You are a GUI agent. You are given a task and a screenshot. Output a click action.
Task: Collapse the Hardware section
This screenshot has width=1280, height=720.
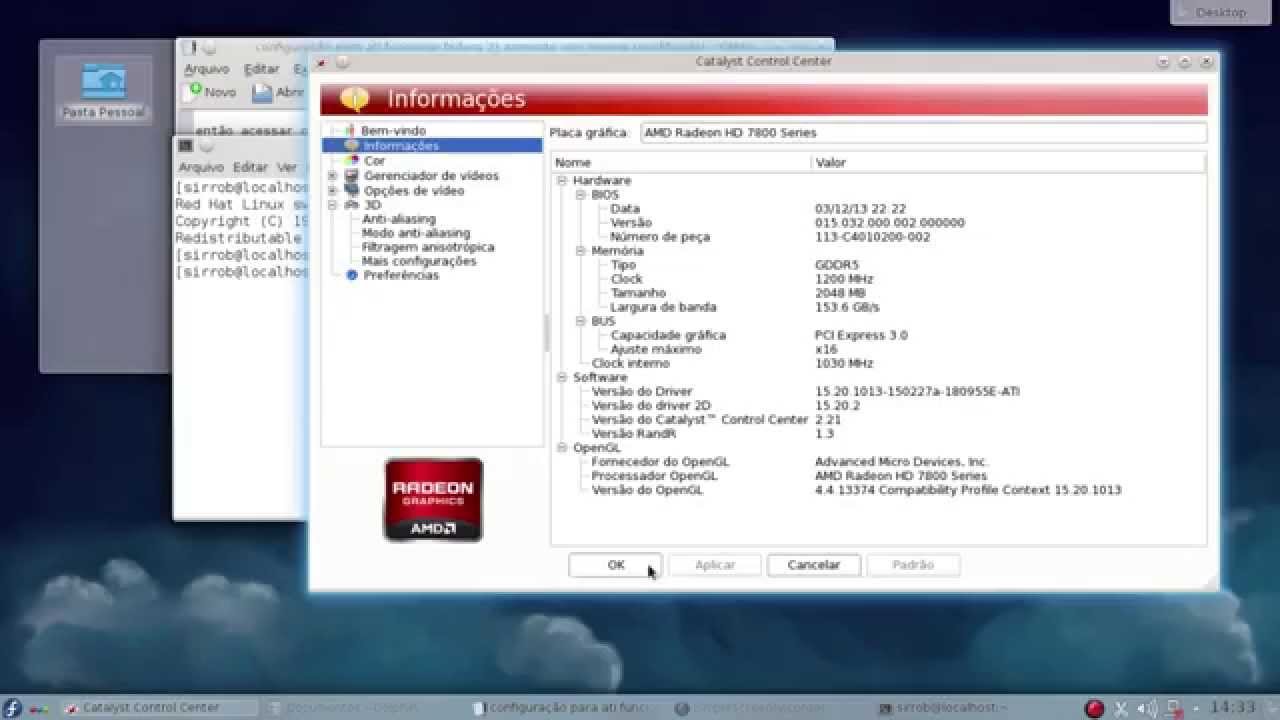562,181
